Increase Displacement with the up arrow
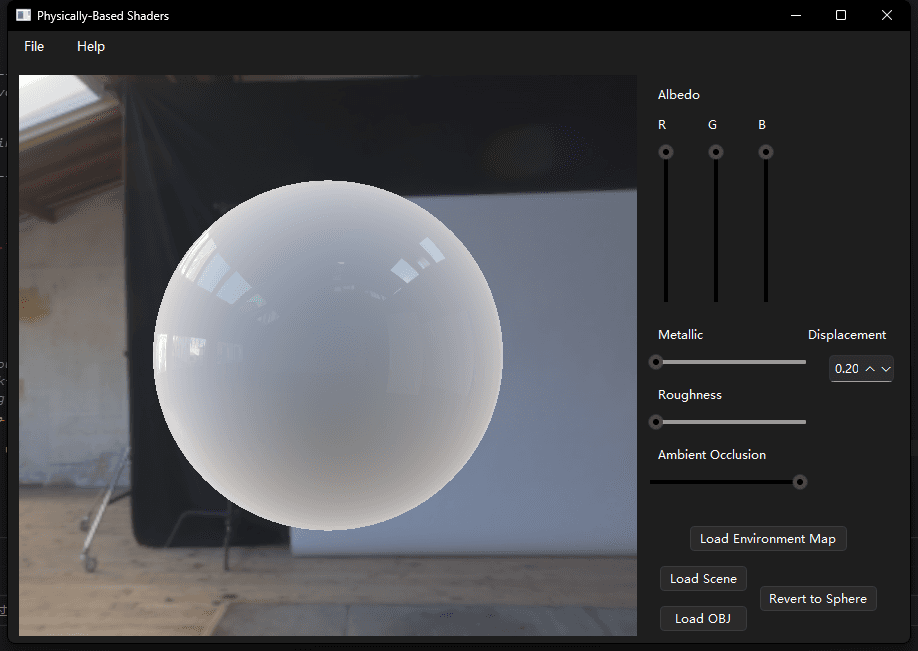 click(870, 369)
